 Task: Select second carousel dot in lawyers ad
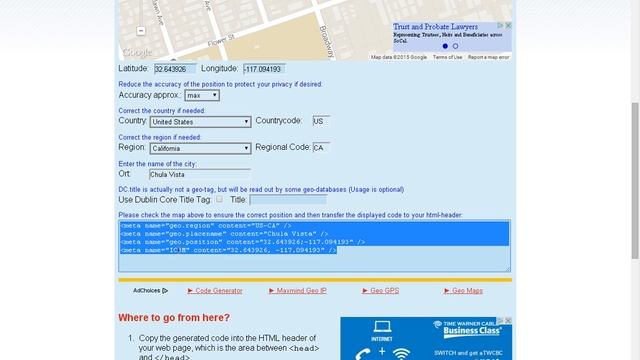point(456,46)
